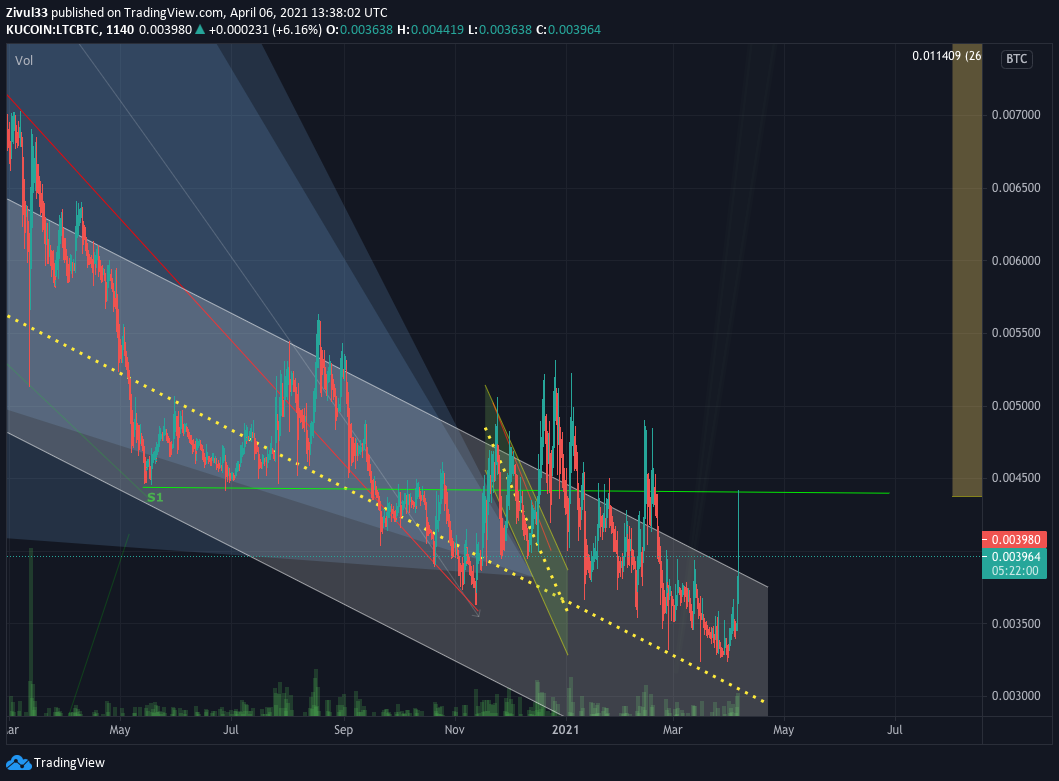Click the 0.011409 target price label
This screenshot has height=781, width=1059.
point(946,55)
